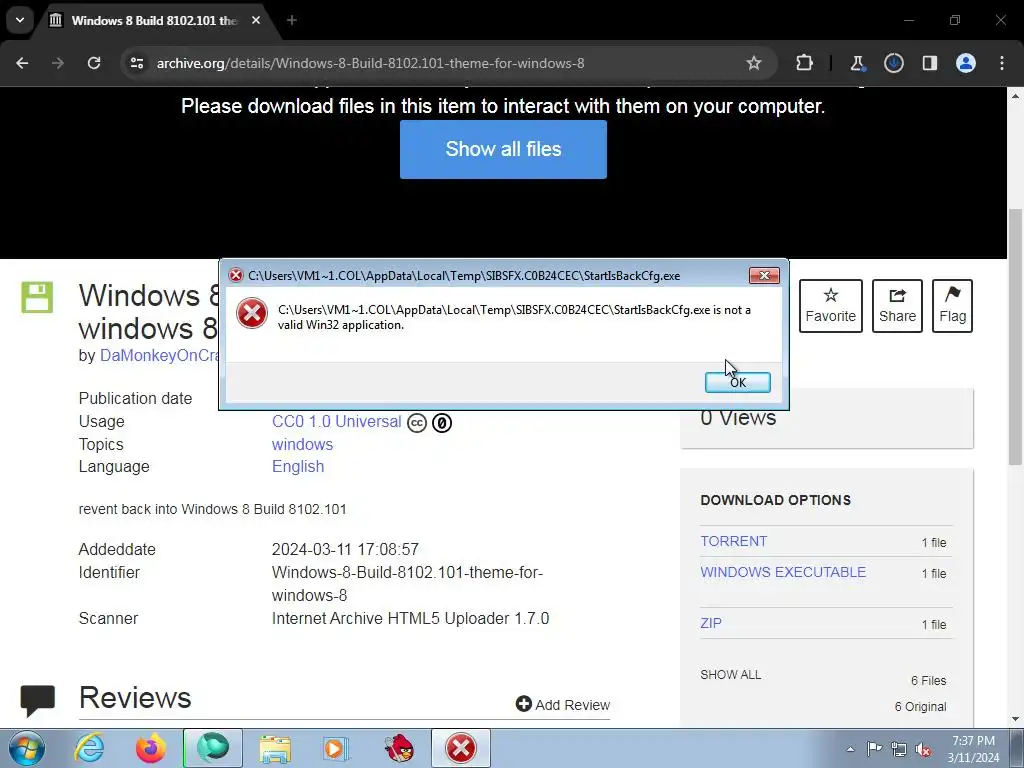This screenshot has height=768, width=1024.
Task: Click the scrollbar down arrow
Action: pyautogui.click(x=1015, y=719)
